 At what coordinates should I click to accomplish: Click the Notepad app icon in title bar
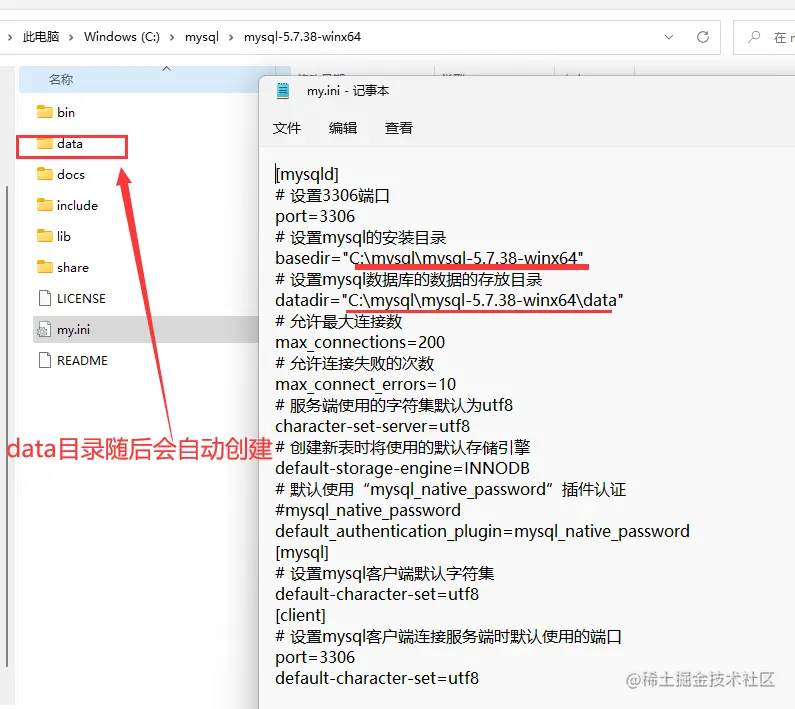283,91
